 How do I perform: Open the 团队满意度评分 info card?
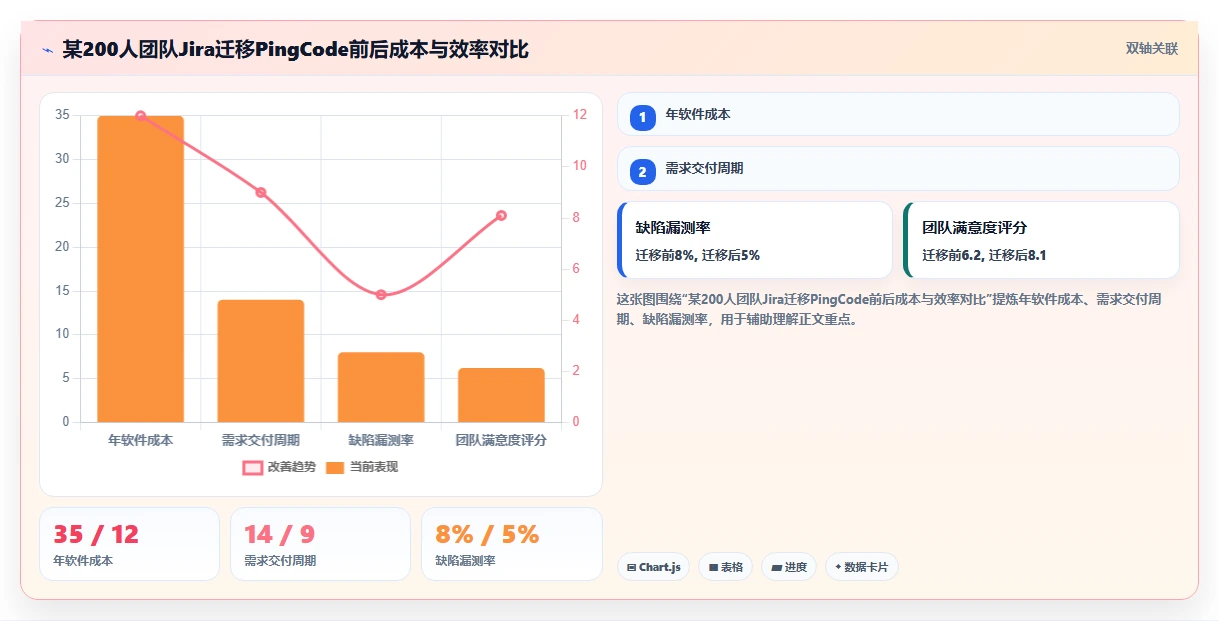click(1041, 240)
